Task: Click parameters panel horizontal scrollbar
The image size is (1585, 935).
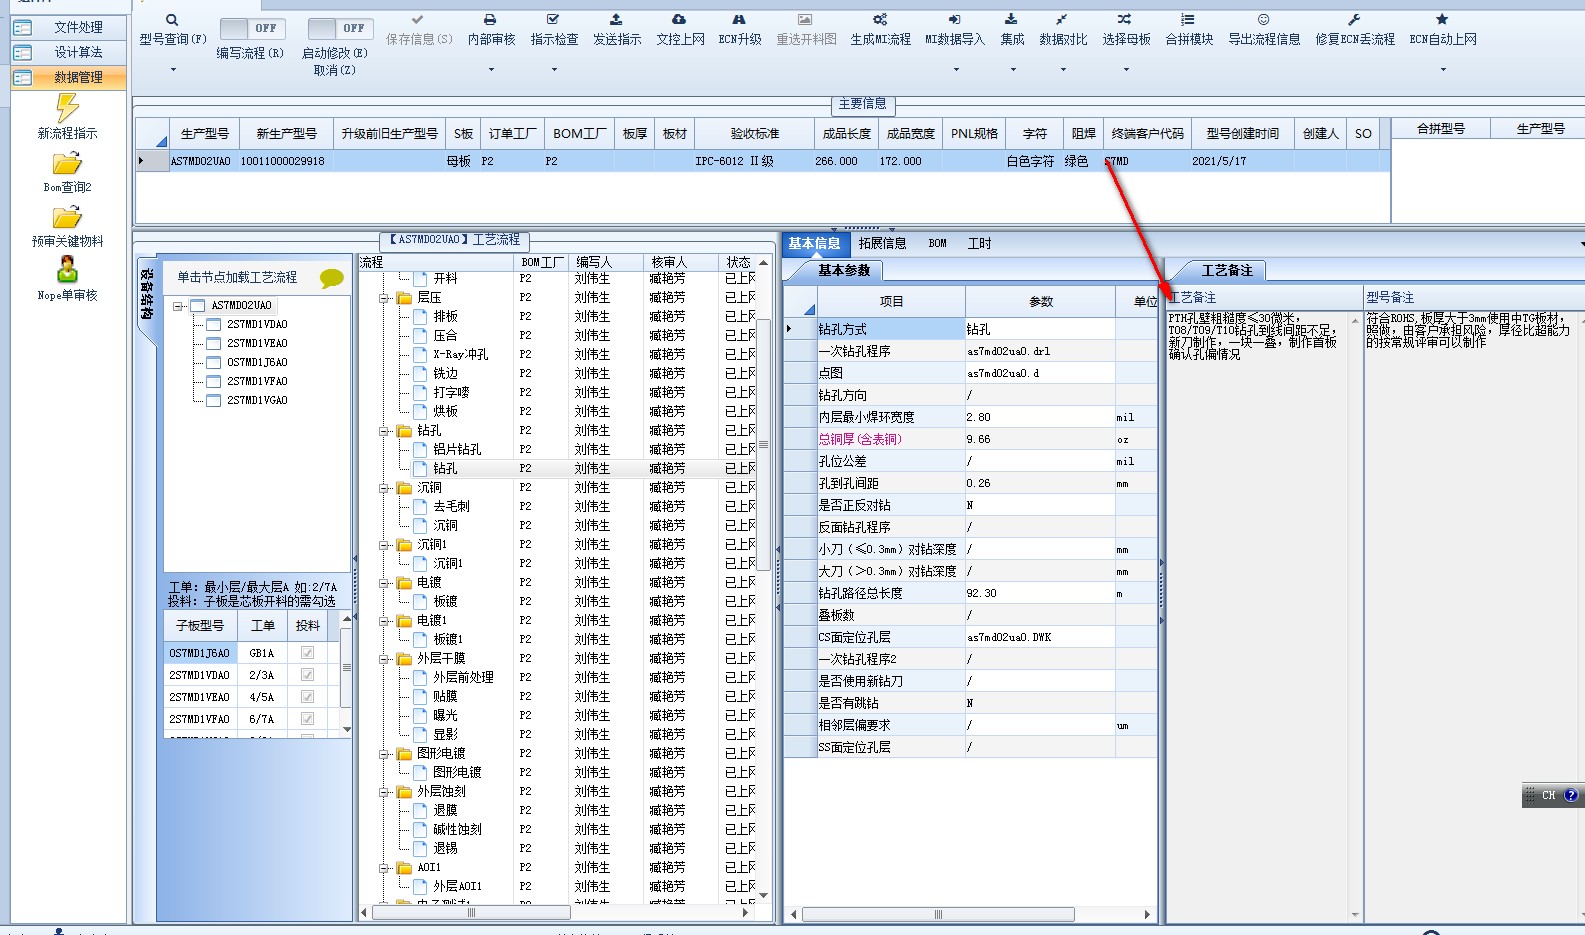Action: (938, 914)
